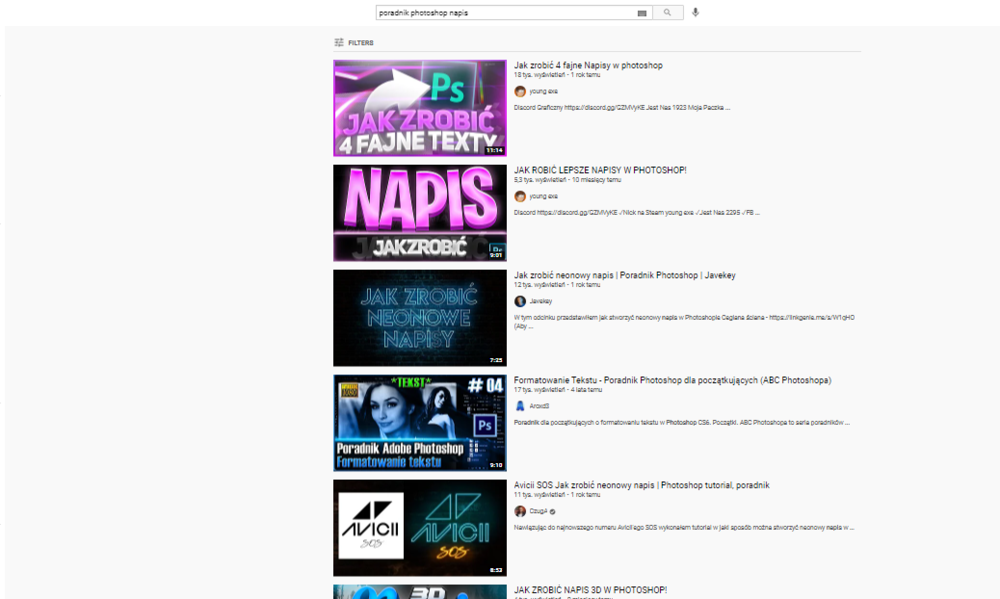The width and height of the screenshot is (1000, 599).
Task: Open young exe channel name under '4 fajne Napisy'
Action: pyautogui.click(x=543, y=91)
